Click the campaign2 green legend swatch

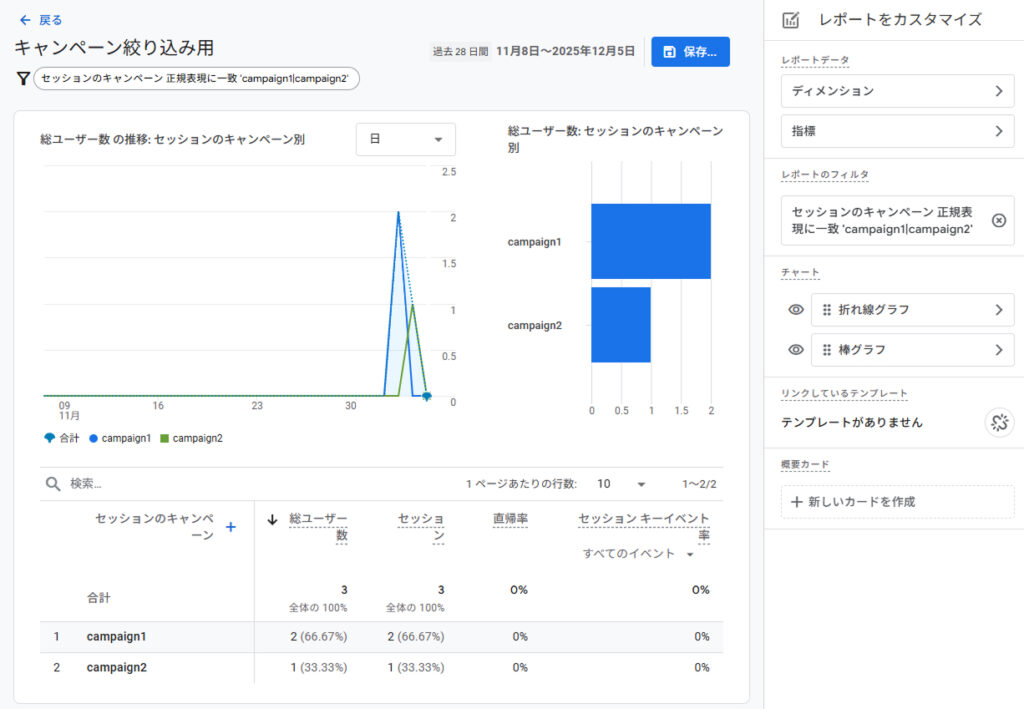[165, 438]
